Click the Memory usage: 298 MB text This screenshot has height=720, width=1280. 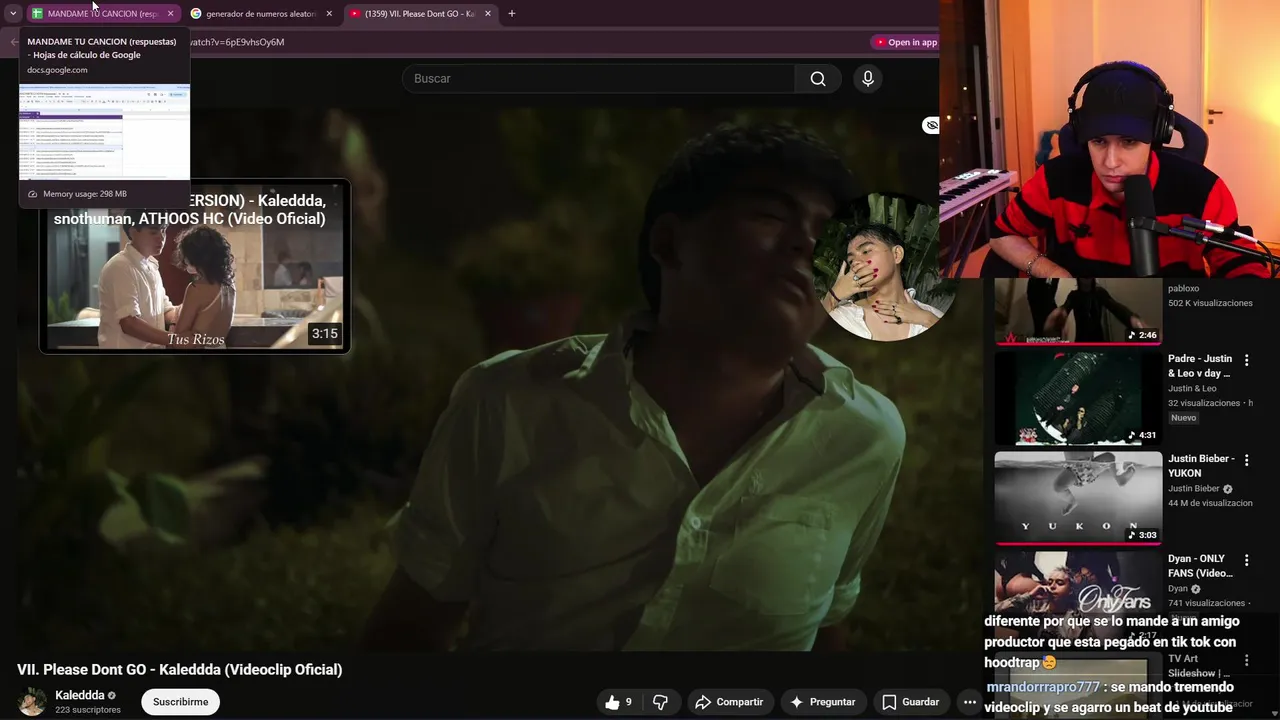[x=85, y=194]
